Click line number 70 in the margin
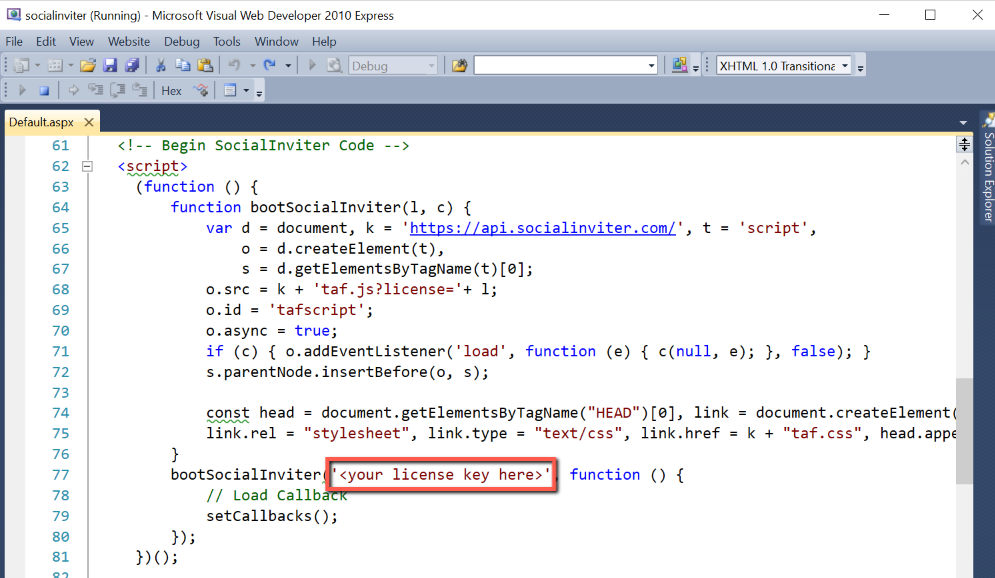The image size is (995, 578). [x=60, y=331]
